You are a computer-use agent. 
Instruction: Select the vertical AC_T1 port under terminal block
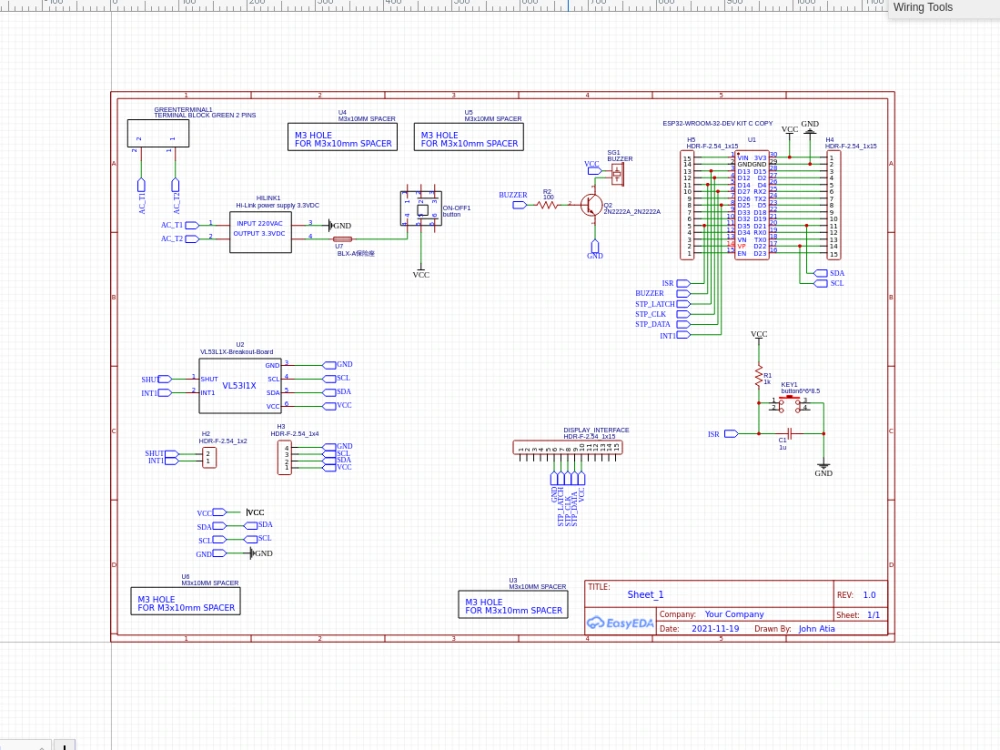pyautogui.click(x=142, y=185)
